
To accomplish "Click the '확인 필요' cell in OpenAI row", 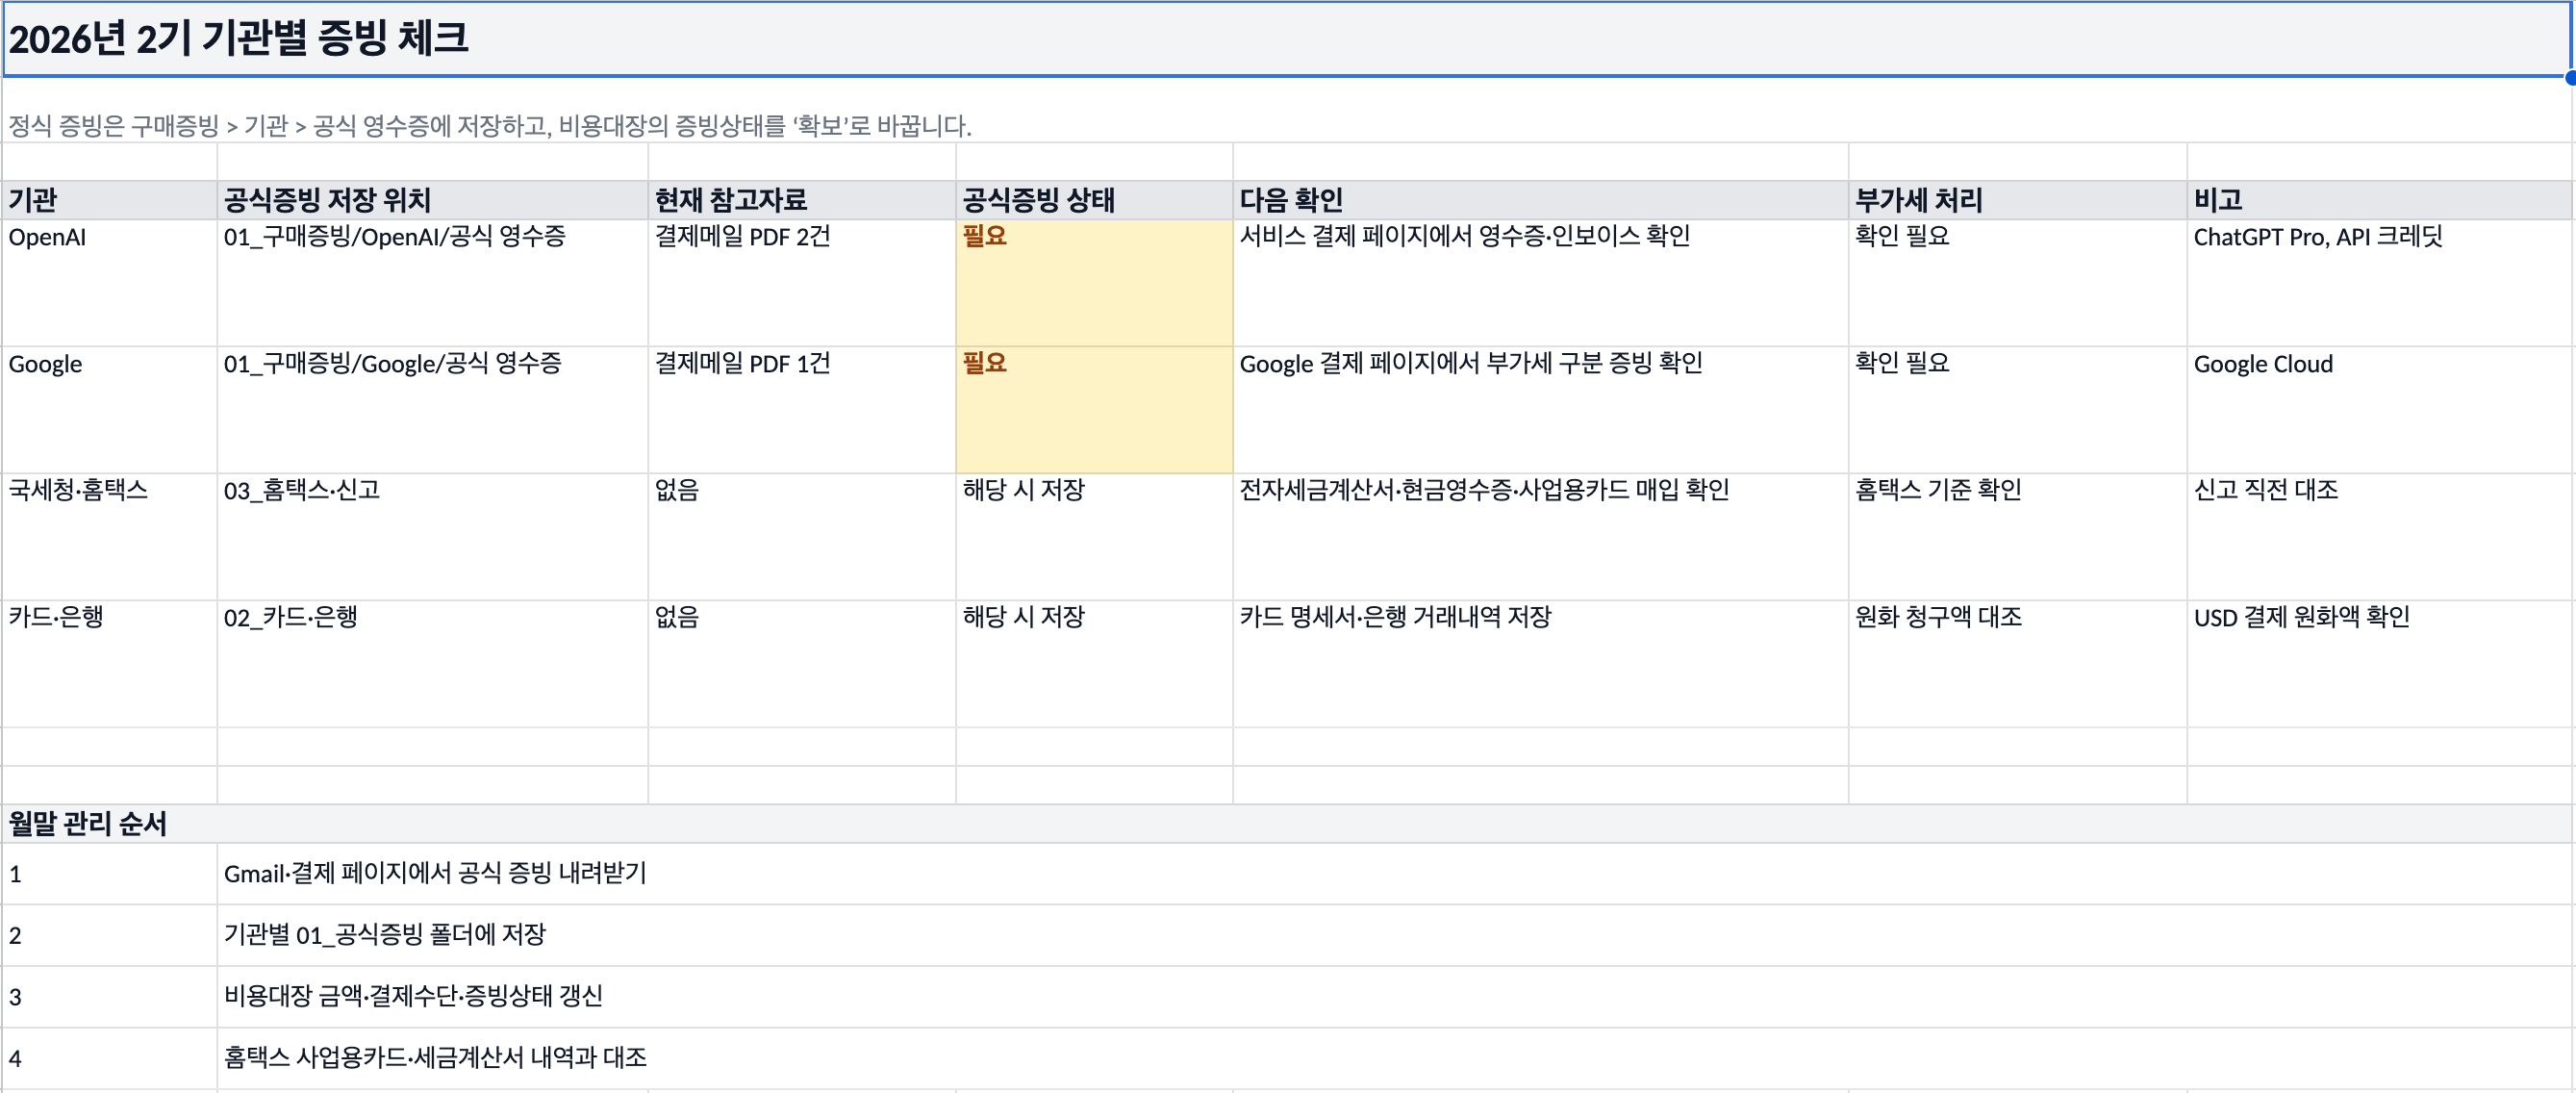I will coord(2017,283).
